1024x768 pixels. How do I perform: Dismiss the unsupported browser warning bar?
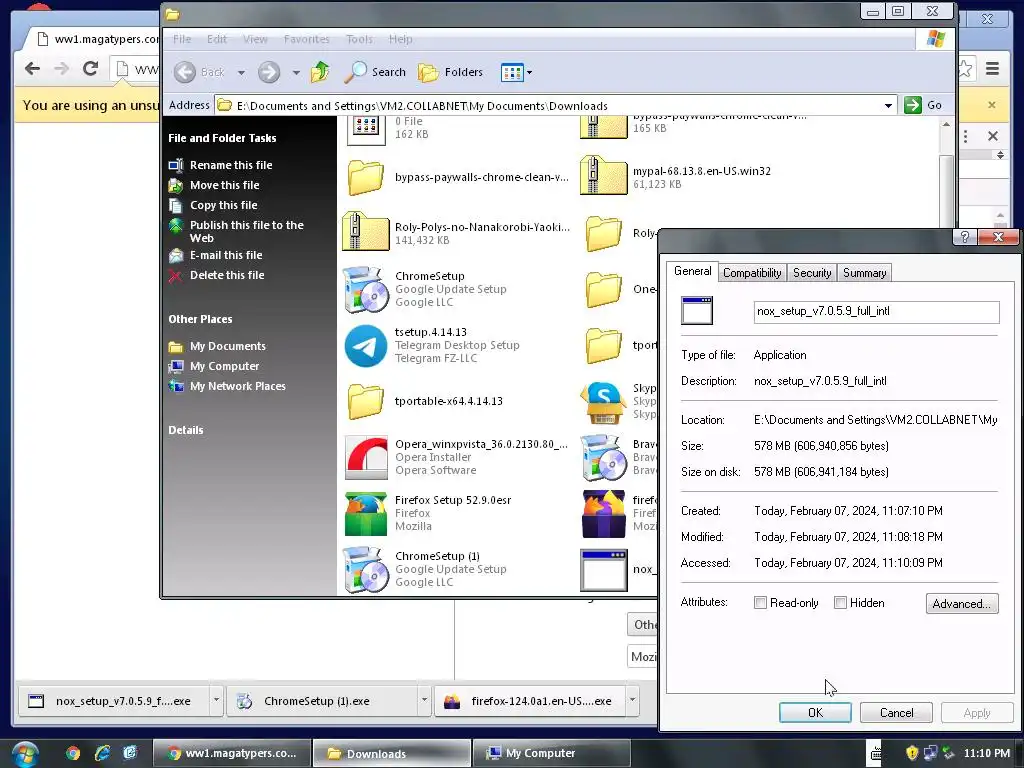click(x=992, y=104)
